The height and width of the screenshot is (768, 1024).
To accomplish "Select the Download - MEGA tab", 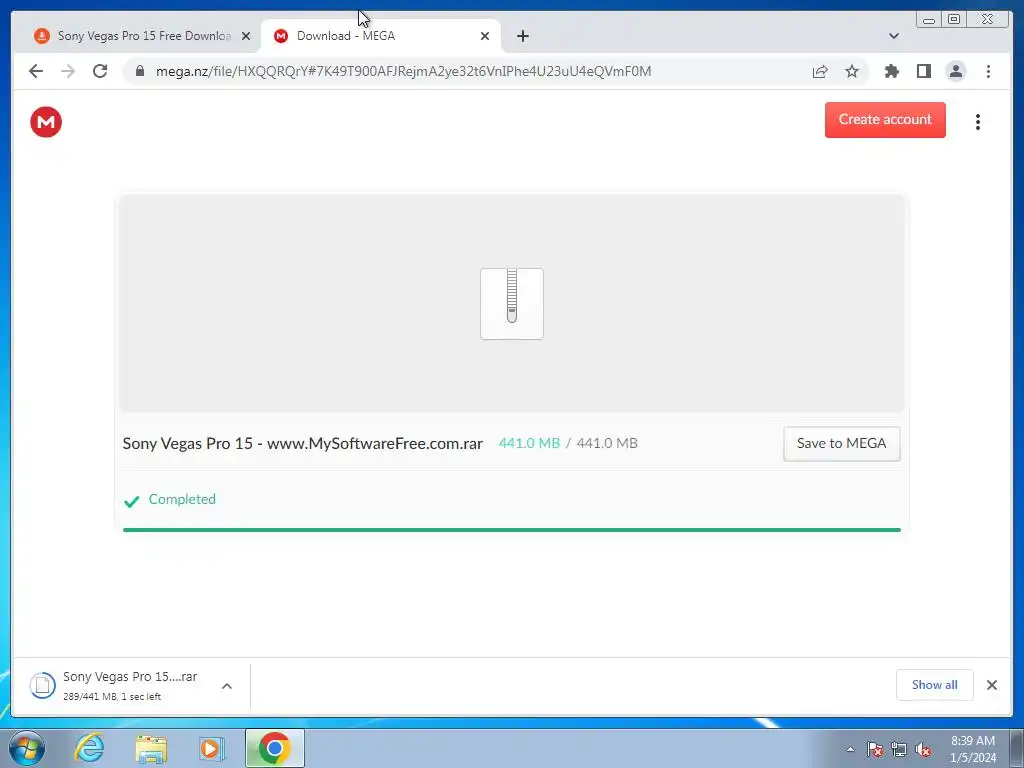I will [381, 36].
